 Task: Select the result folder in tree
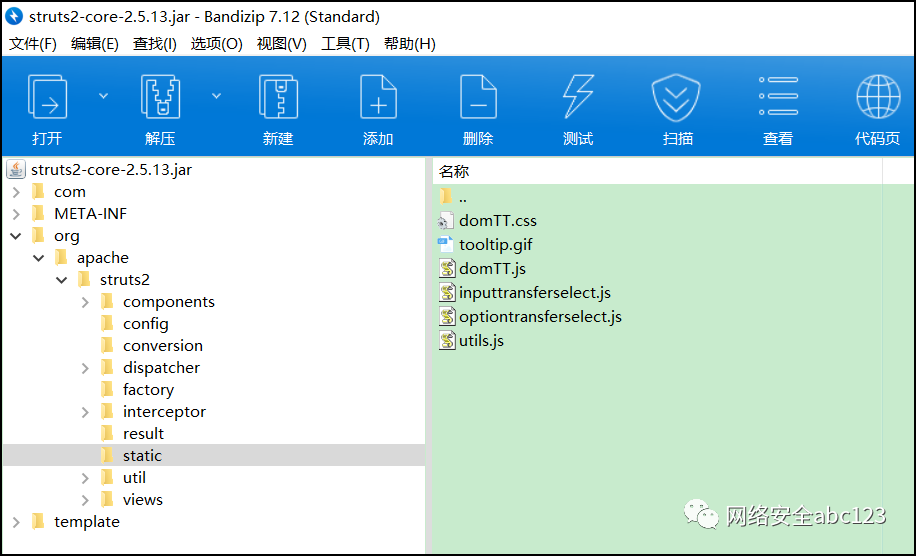pos(143,435)
